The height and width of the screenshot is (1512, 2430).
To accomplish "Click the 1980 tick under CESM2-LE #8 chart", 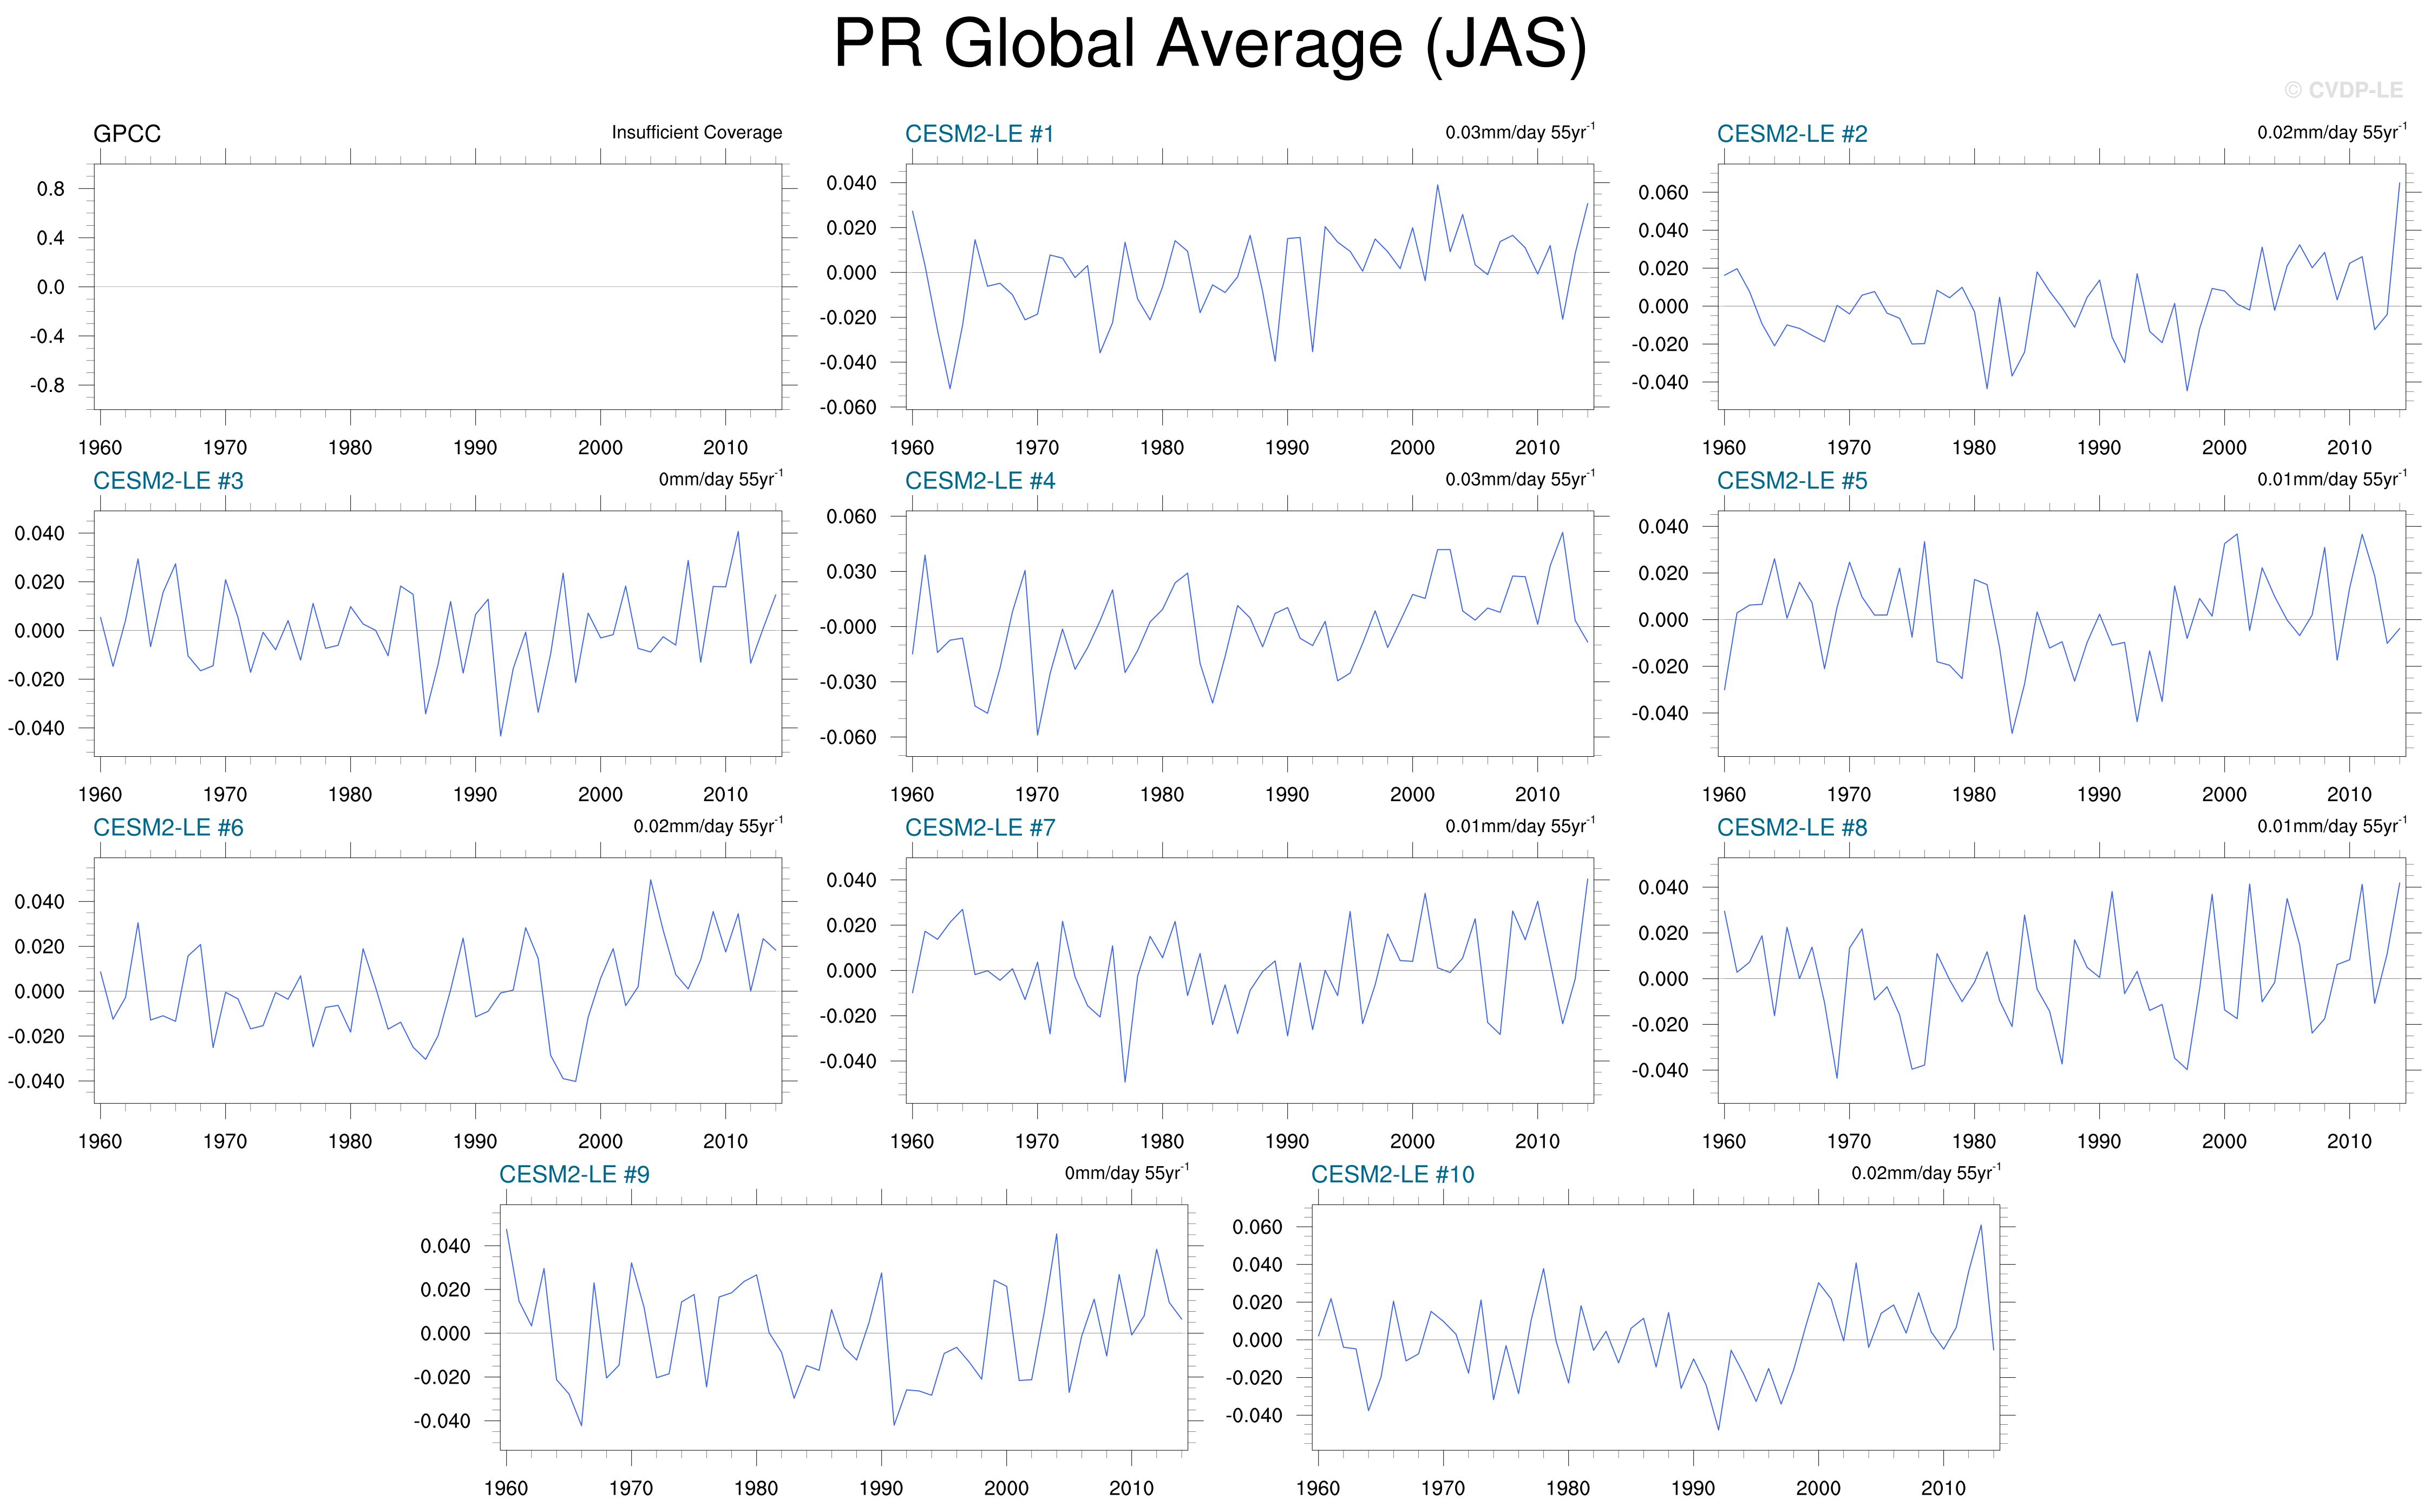I will tap(1973, 1141).
